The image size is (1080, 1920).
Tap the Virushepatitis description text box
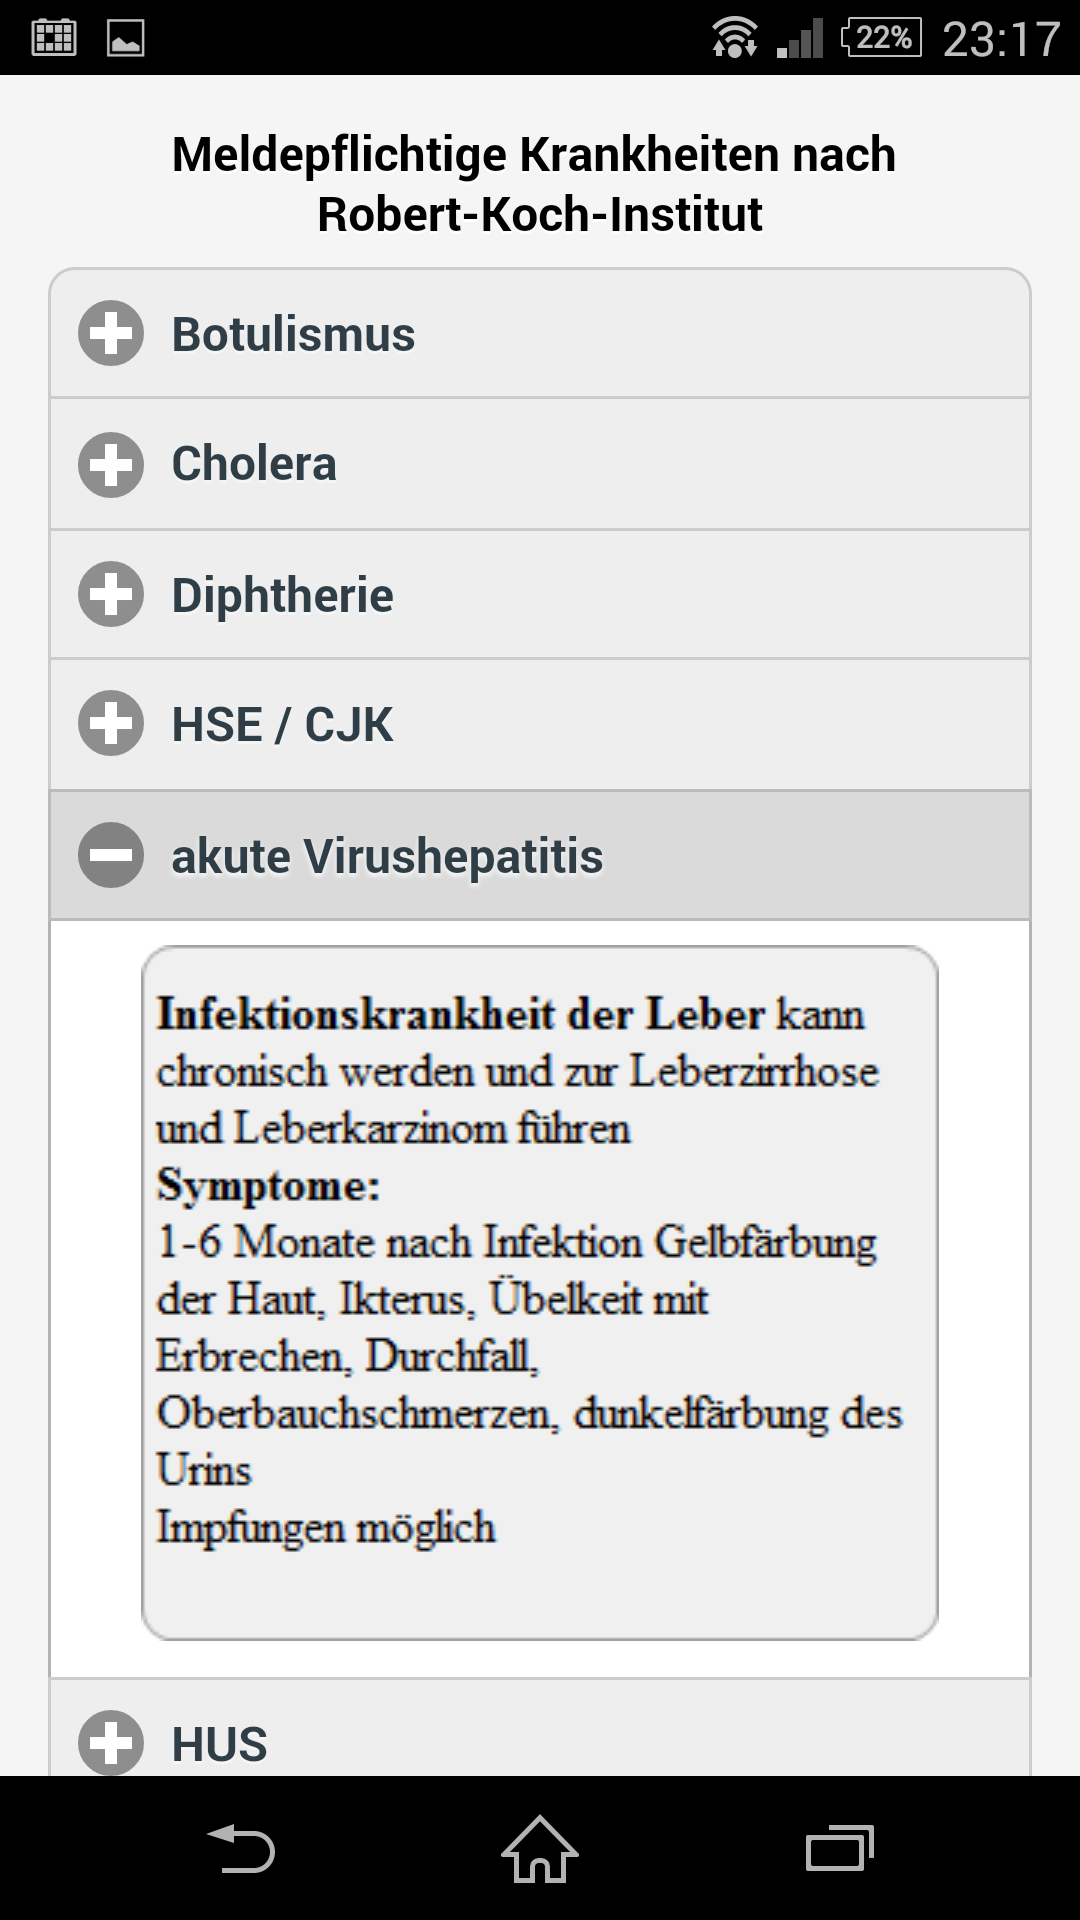[540, 1292]
